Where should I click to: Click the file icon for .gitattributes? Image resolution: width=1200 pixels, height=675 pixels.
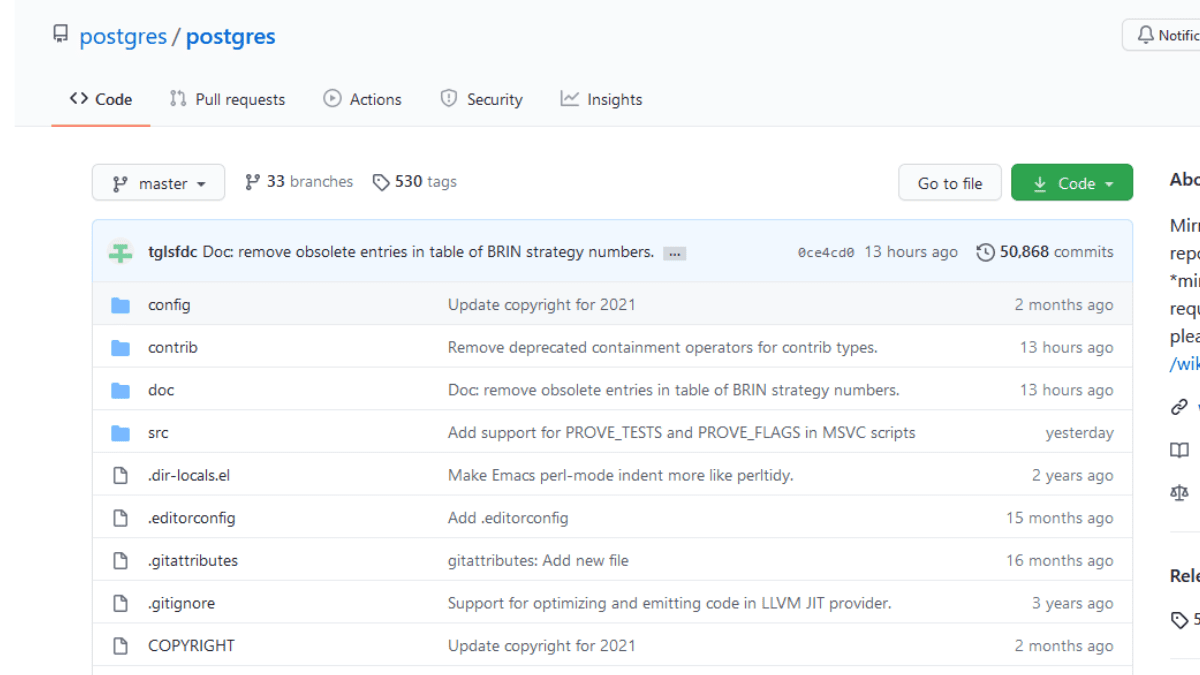[121, 561]
